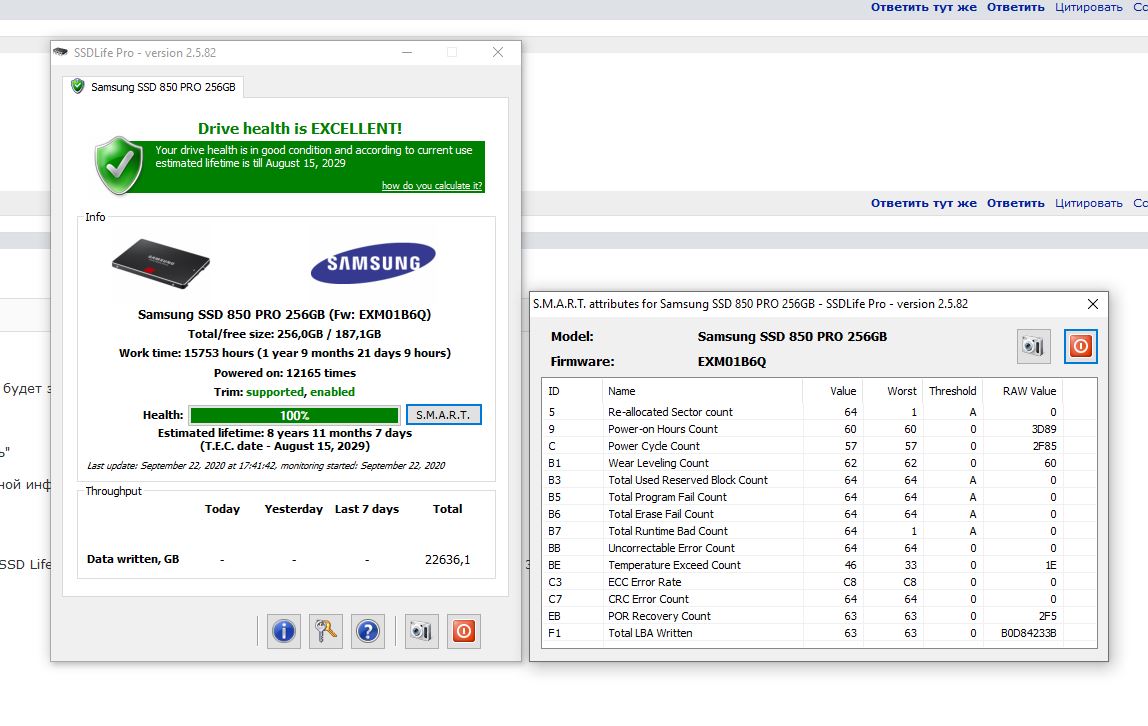Click SSDLife Pro title bar app icon
This screenshot has width=1148, height=726.
point(61,53)
